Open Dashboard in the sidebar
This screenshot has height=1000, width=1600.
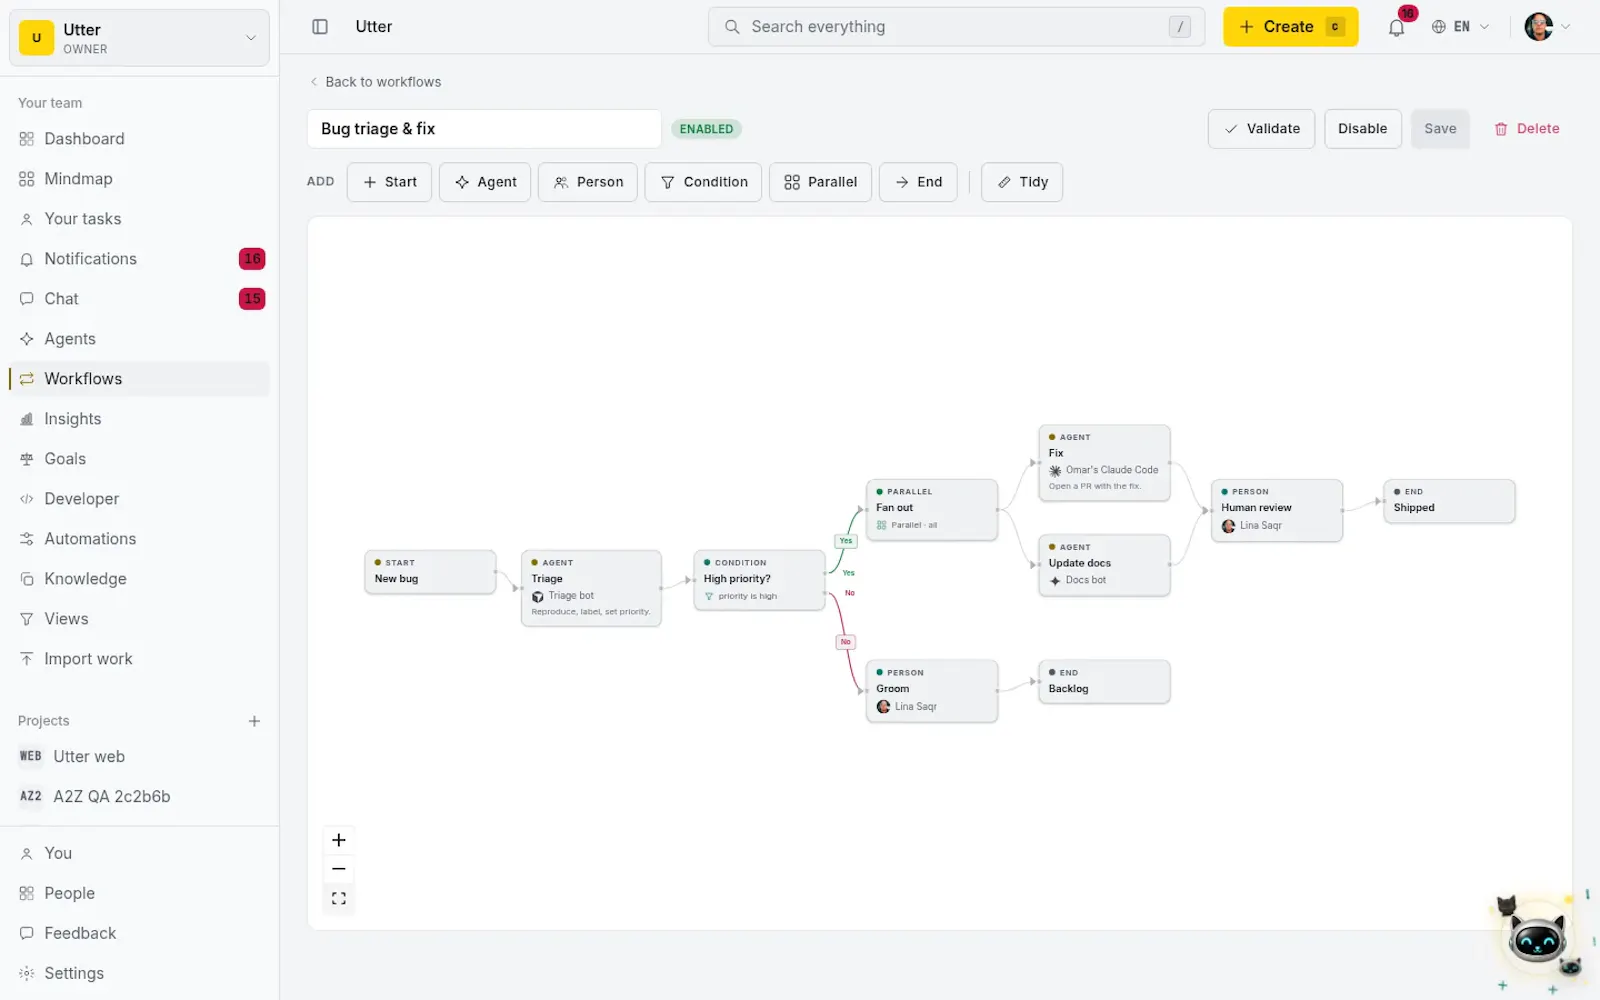[x=139, y=139]
